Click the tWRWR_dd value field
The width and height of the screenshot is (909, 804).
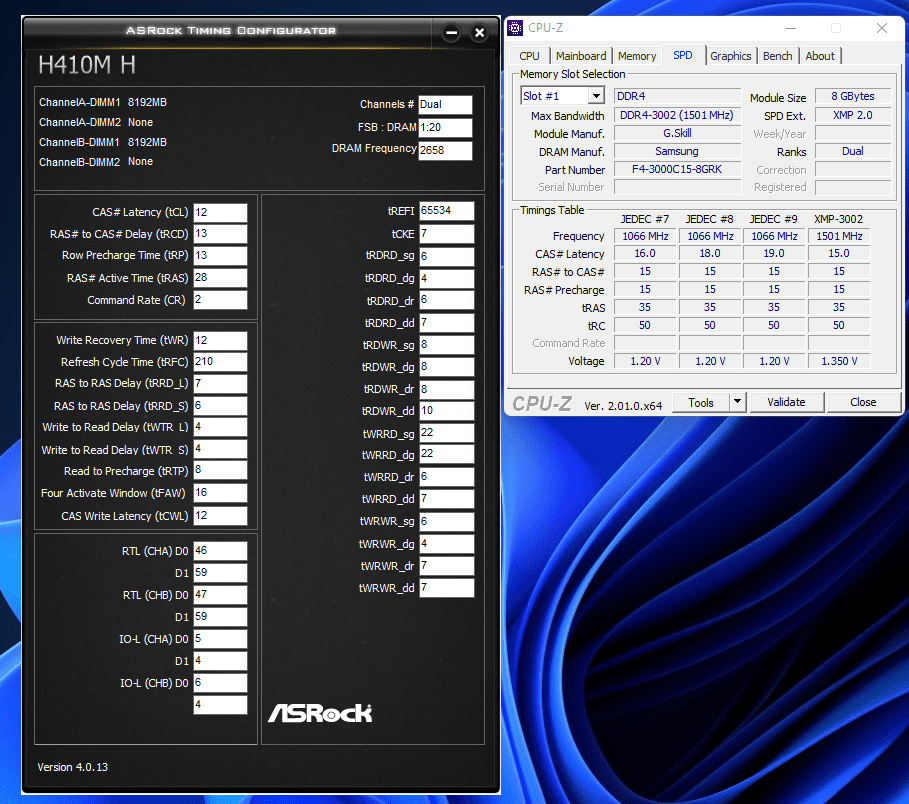[x=446, y=588]
